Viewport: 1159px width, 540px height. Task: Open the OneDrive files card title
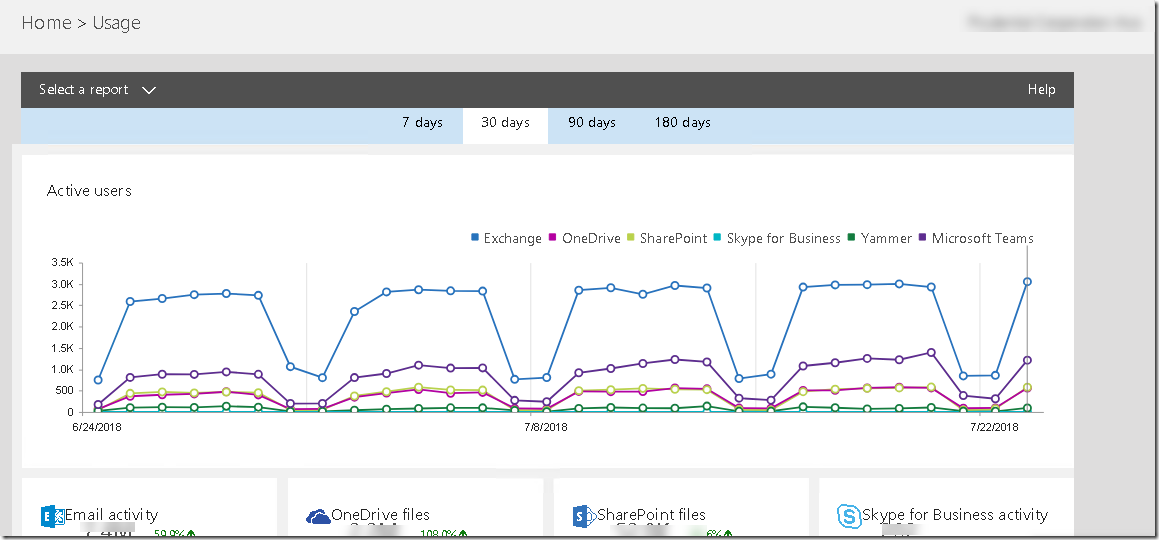380,515
